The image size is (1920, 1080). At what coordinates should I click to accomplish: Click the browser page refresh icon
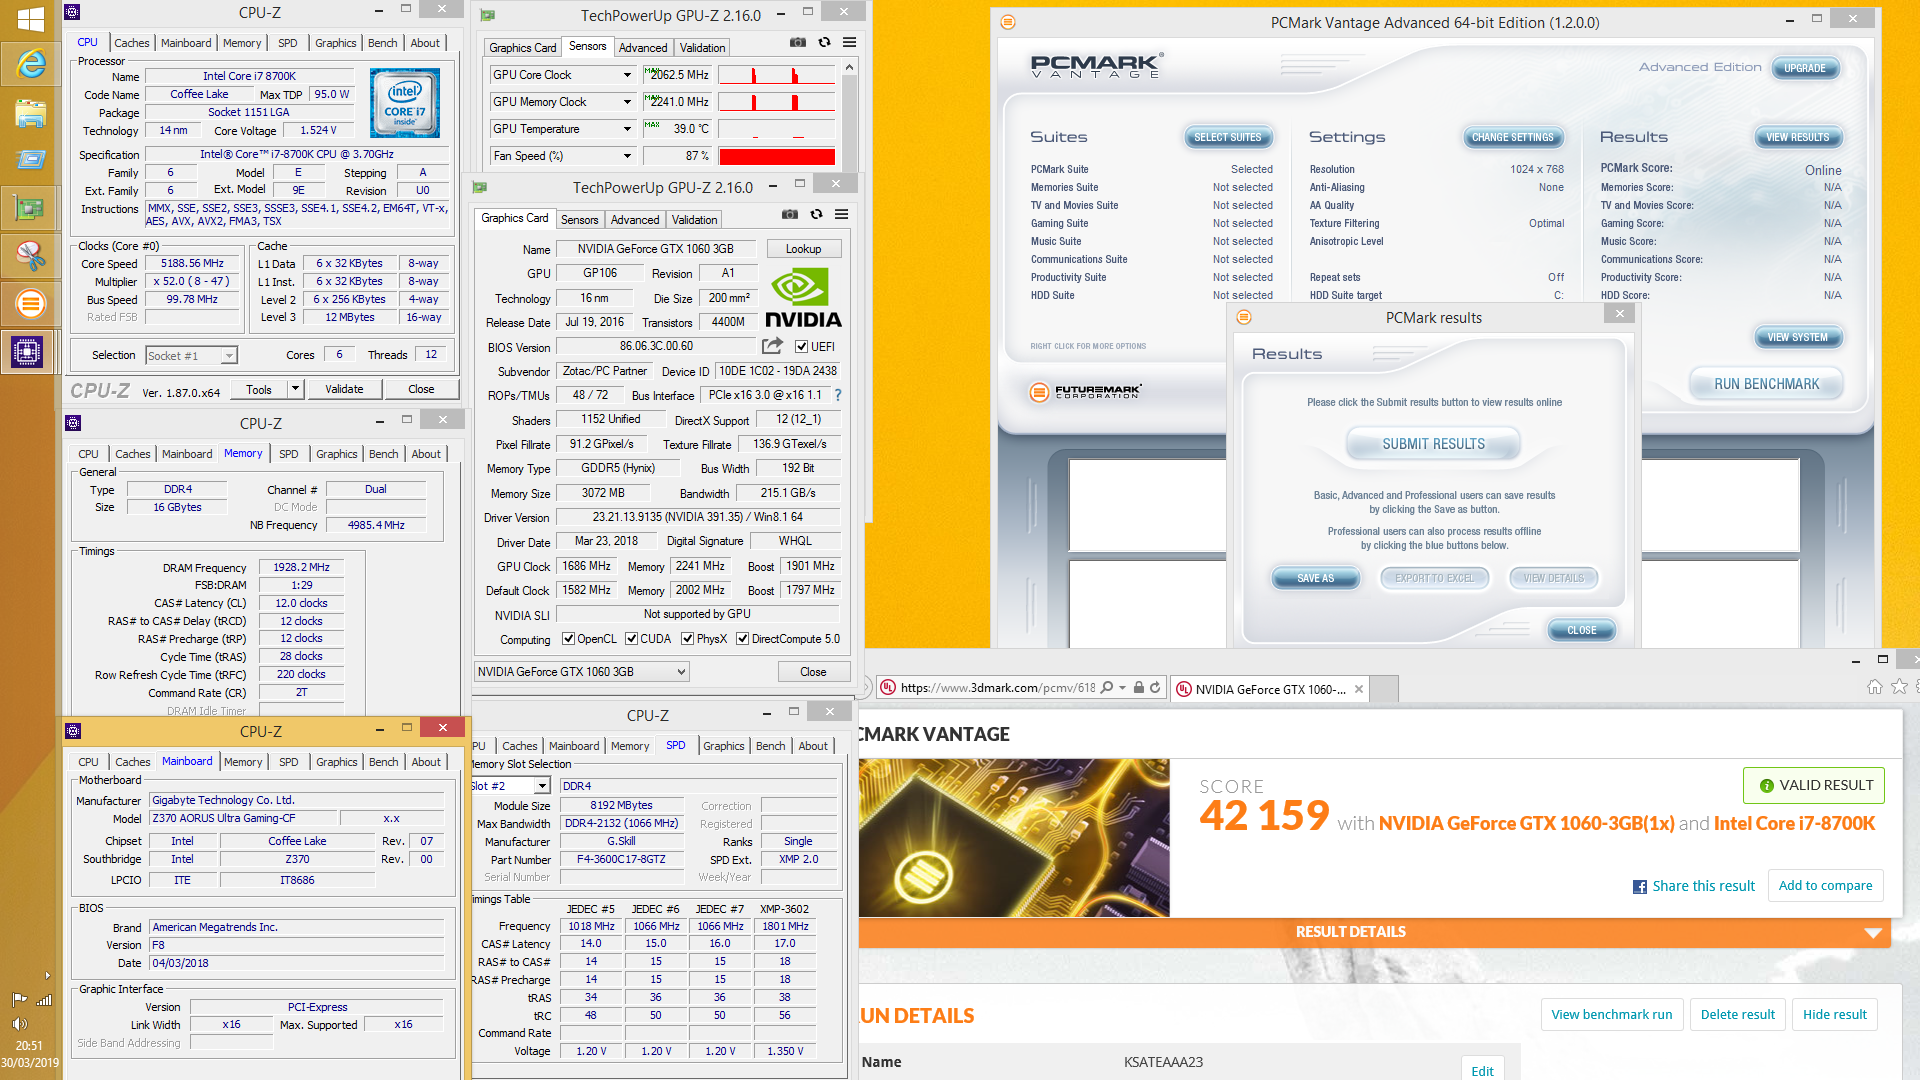(1155, 688)
